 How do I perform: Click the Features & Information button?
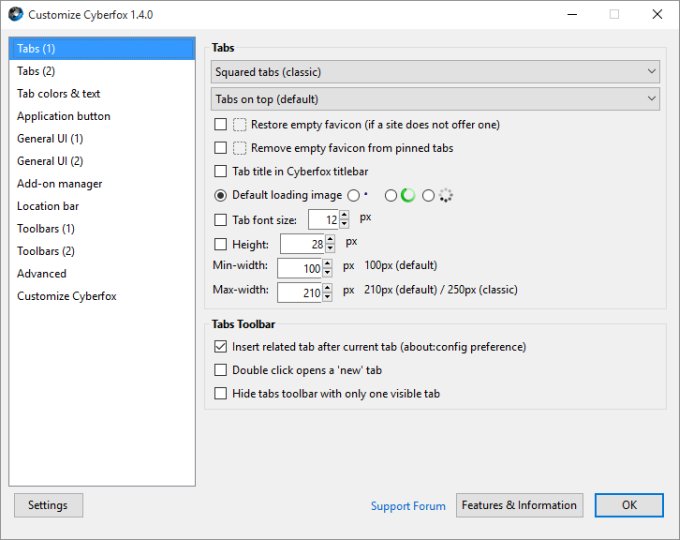[519, 505]
